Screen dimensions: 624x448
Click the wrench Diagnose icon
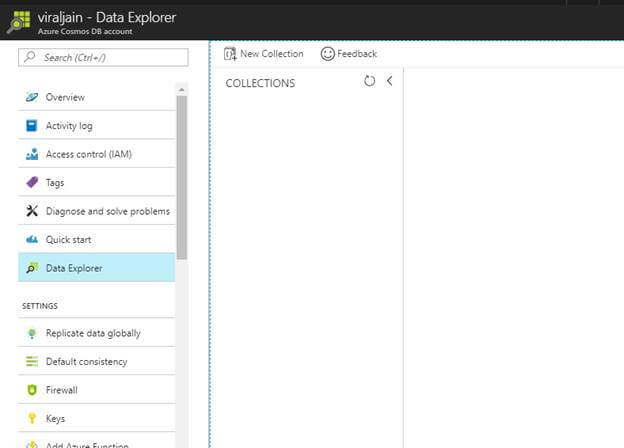click(x=32, y=211)
